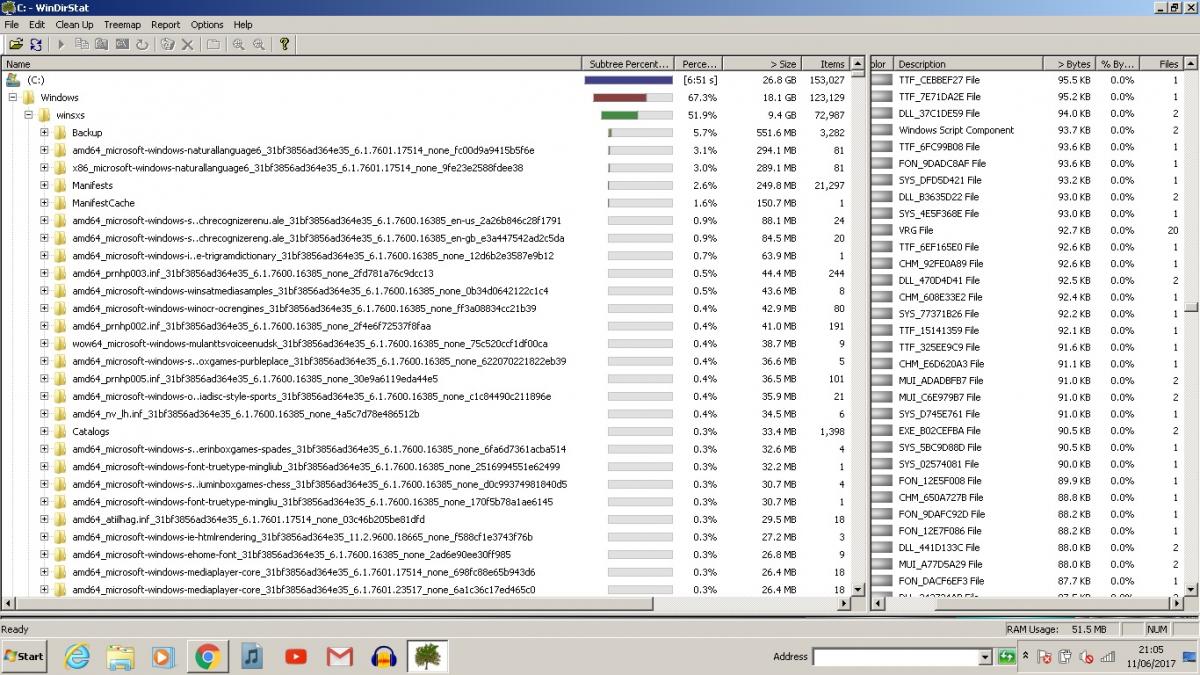The height and width of the screenshot is (675, 1200).
Task: Click the Refresh All toolbar icon
Action: pyautogui.click(x=36, y=44)
